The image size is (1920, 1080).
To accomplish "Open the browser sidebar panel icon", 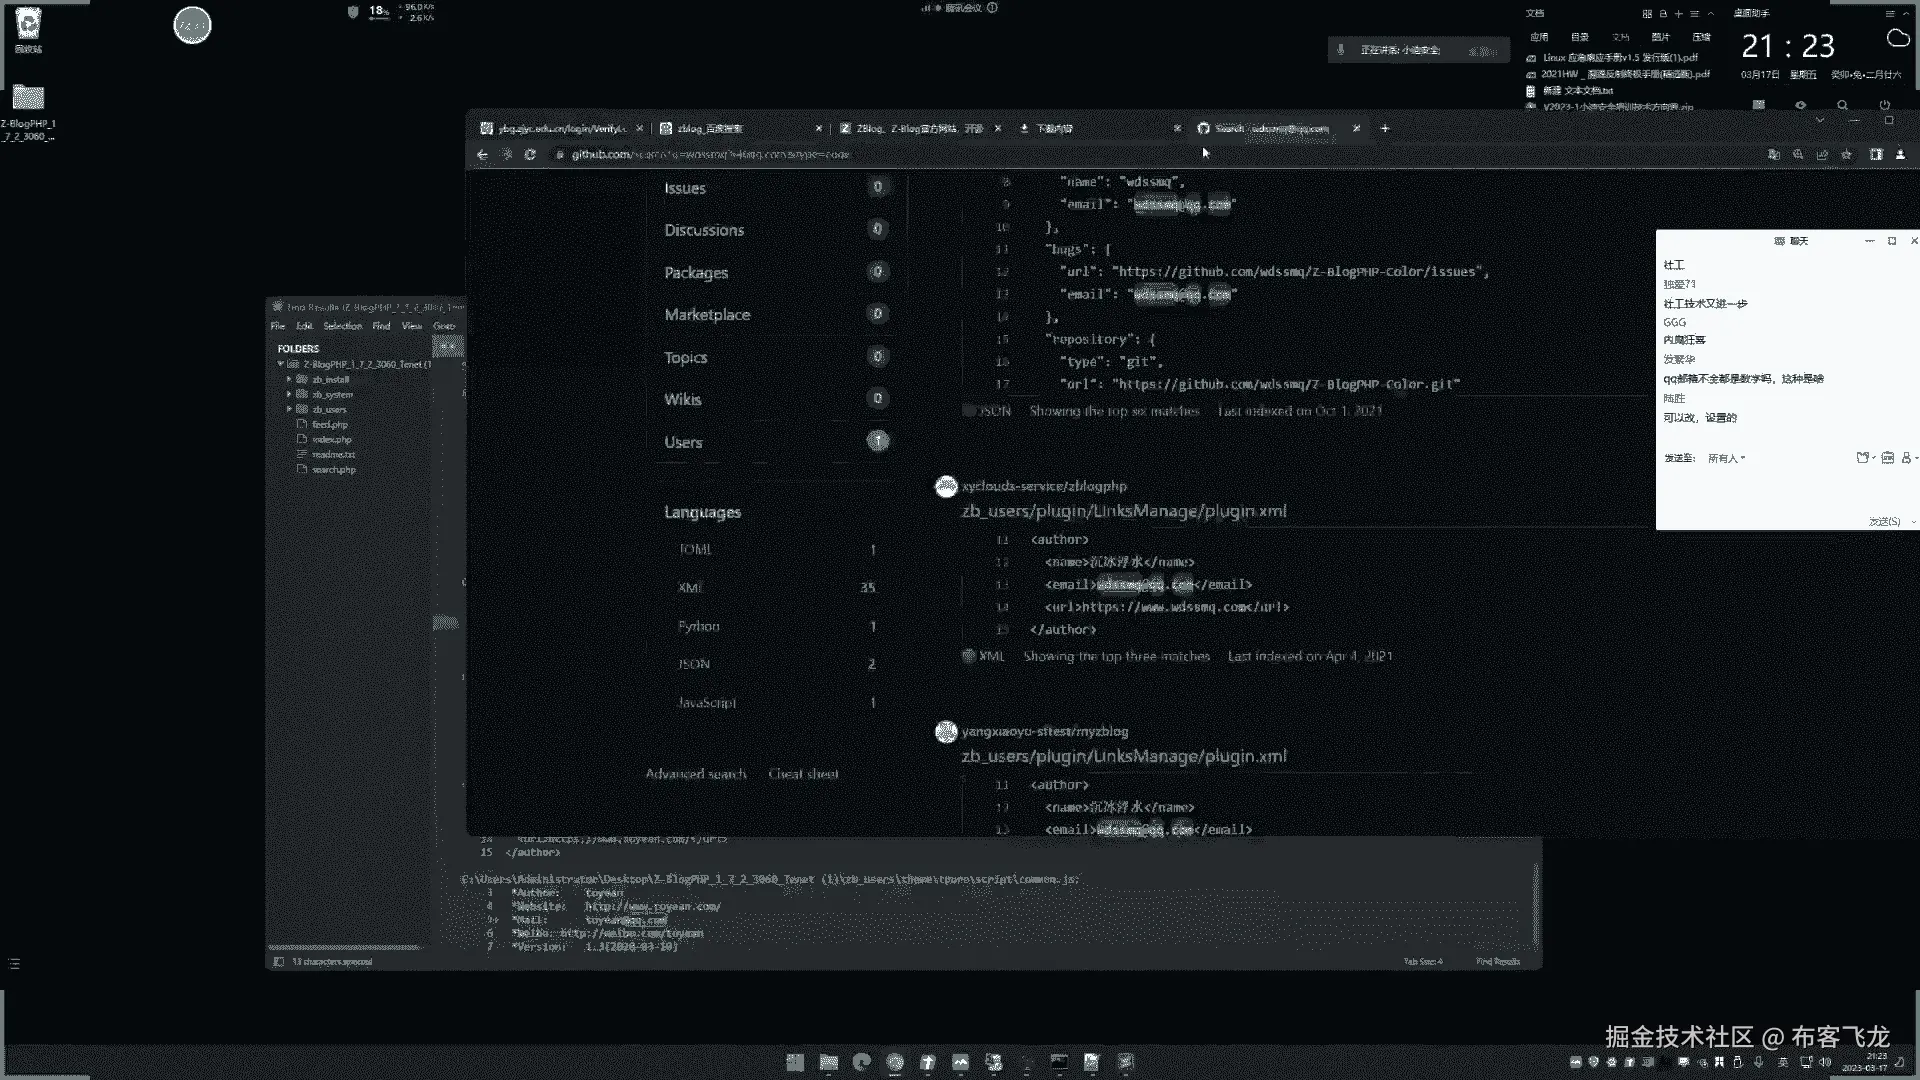I will coord(1876,155).
